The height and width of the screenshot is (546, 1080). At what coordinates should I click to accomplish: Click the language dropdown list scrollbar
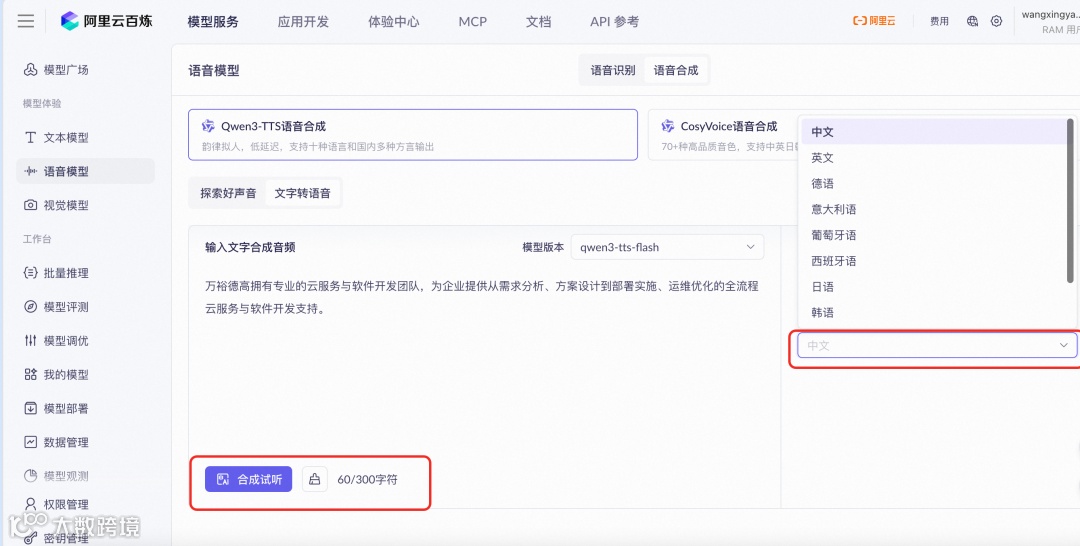[x=1070, y=200]
